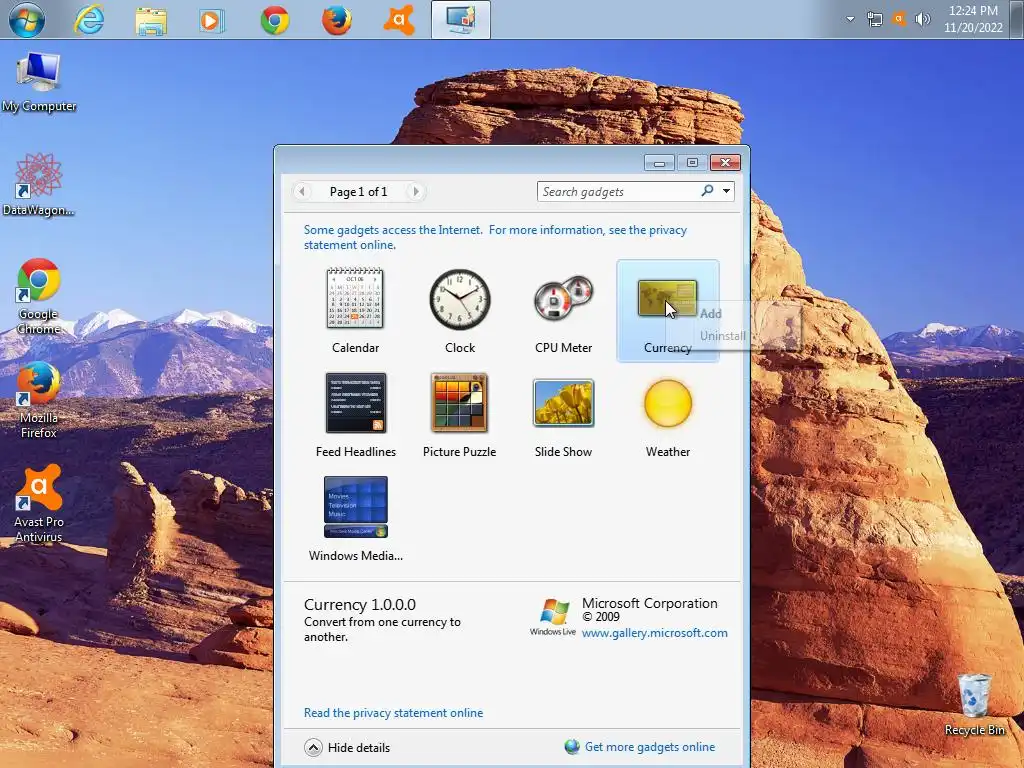This screenshot has height=768, width=1024.
Task: Click Get more gadgets online link
Action: pos(640,746)
